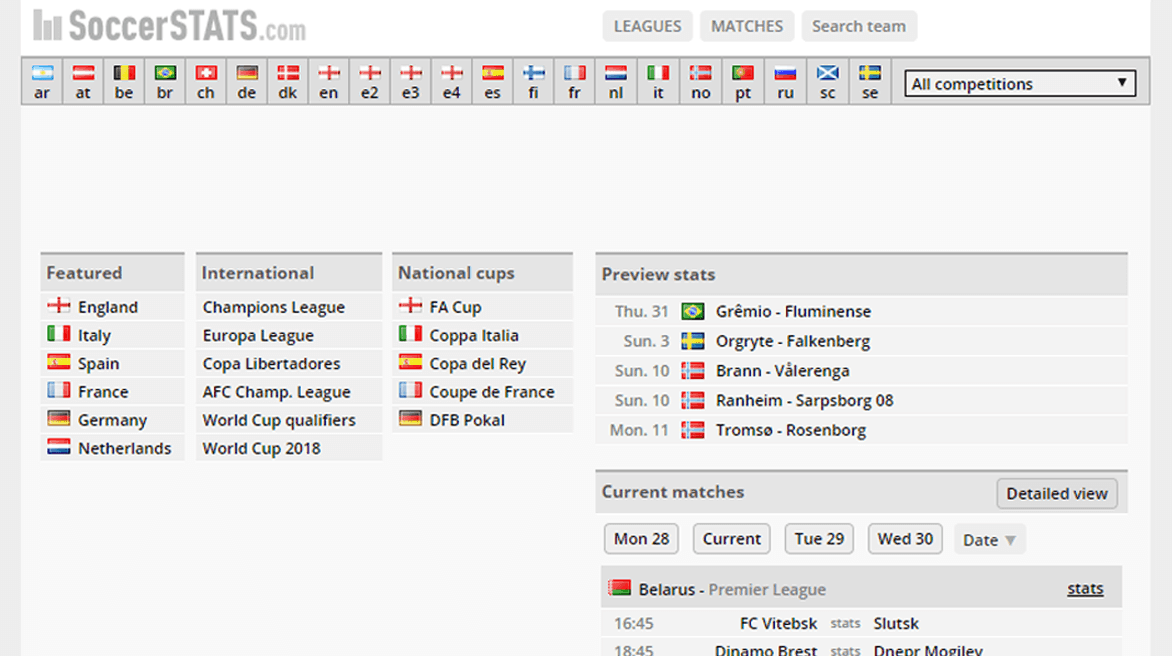1172x656 pixels.
Task: Select the Current tab
Action: [x=732, y=539]
